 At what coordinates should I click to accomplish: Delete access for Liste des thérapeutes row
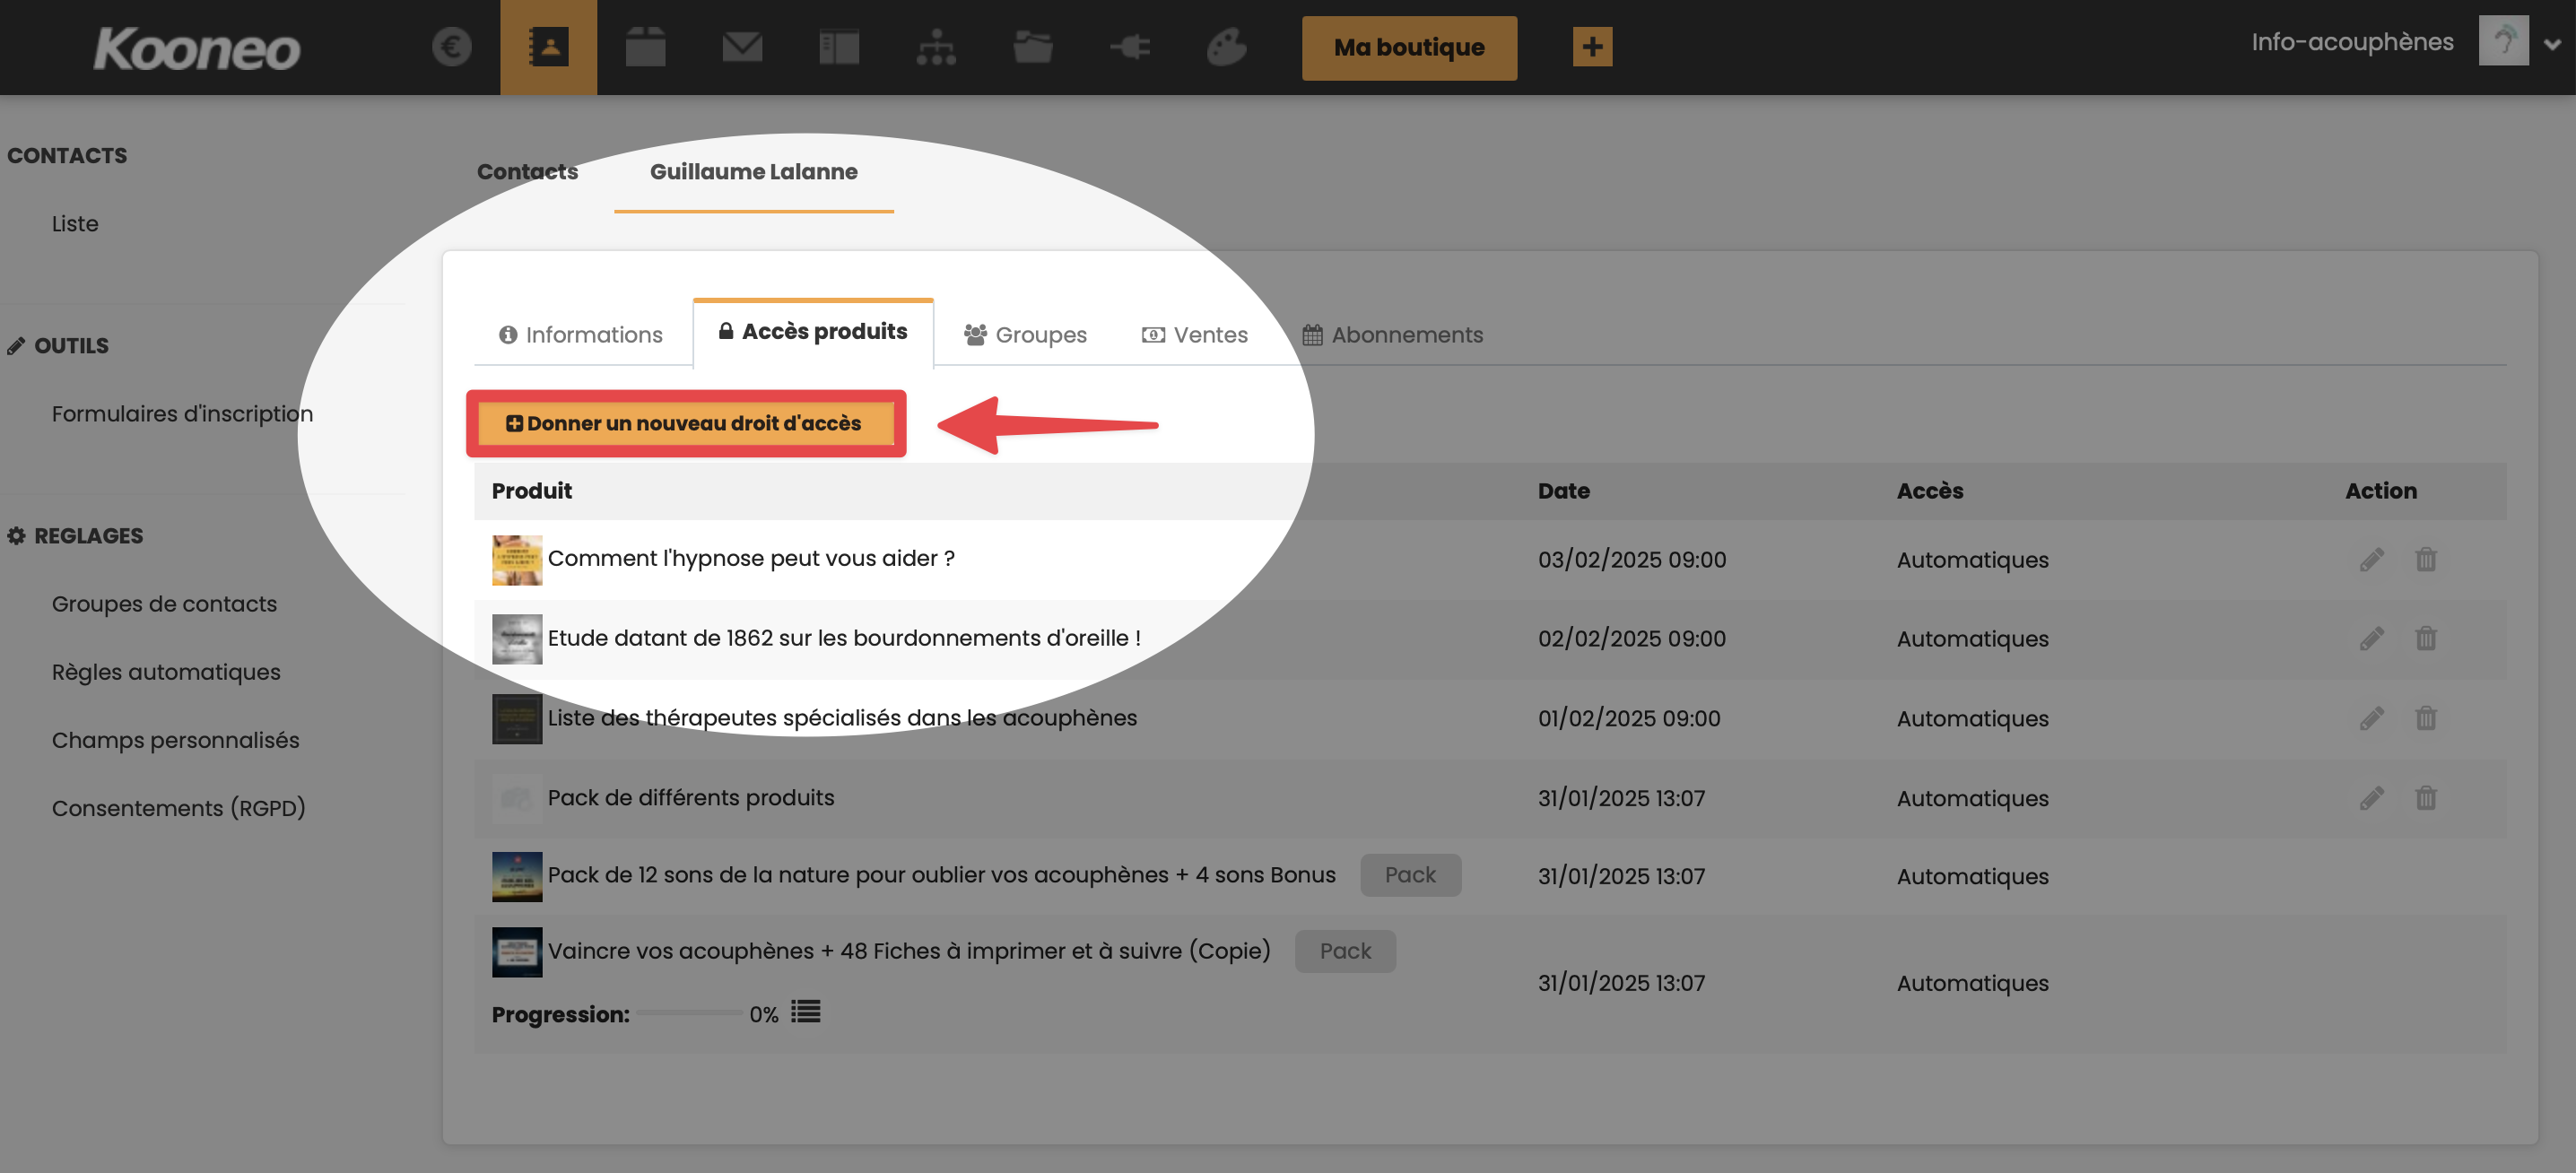[x=2425, y=719]
